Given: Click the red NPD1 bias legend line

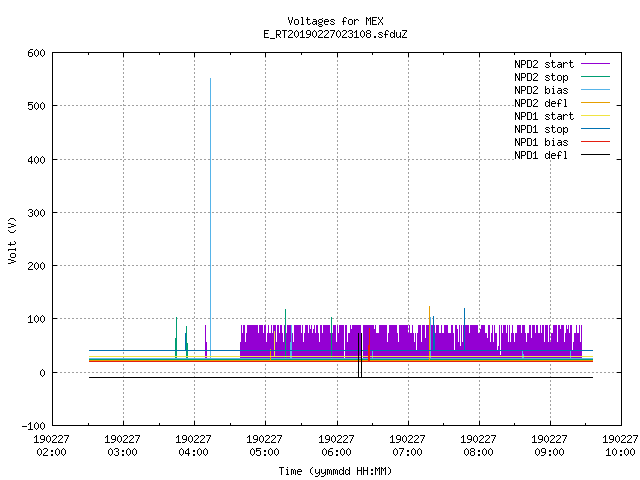Looking at the screenshot, I should point(596,142).
